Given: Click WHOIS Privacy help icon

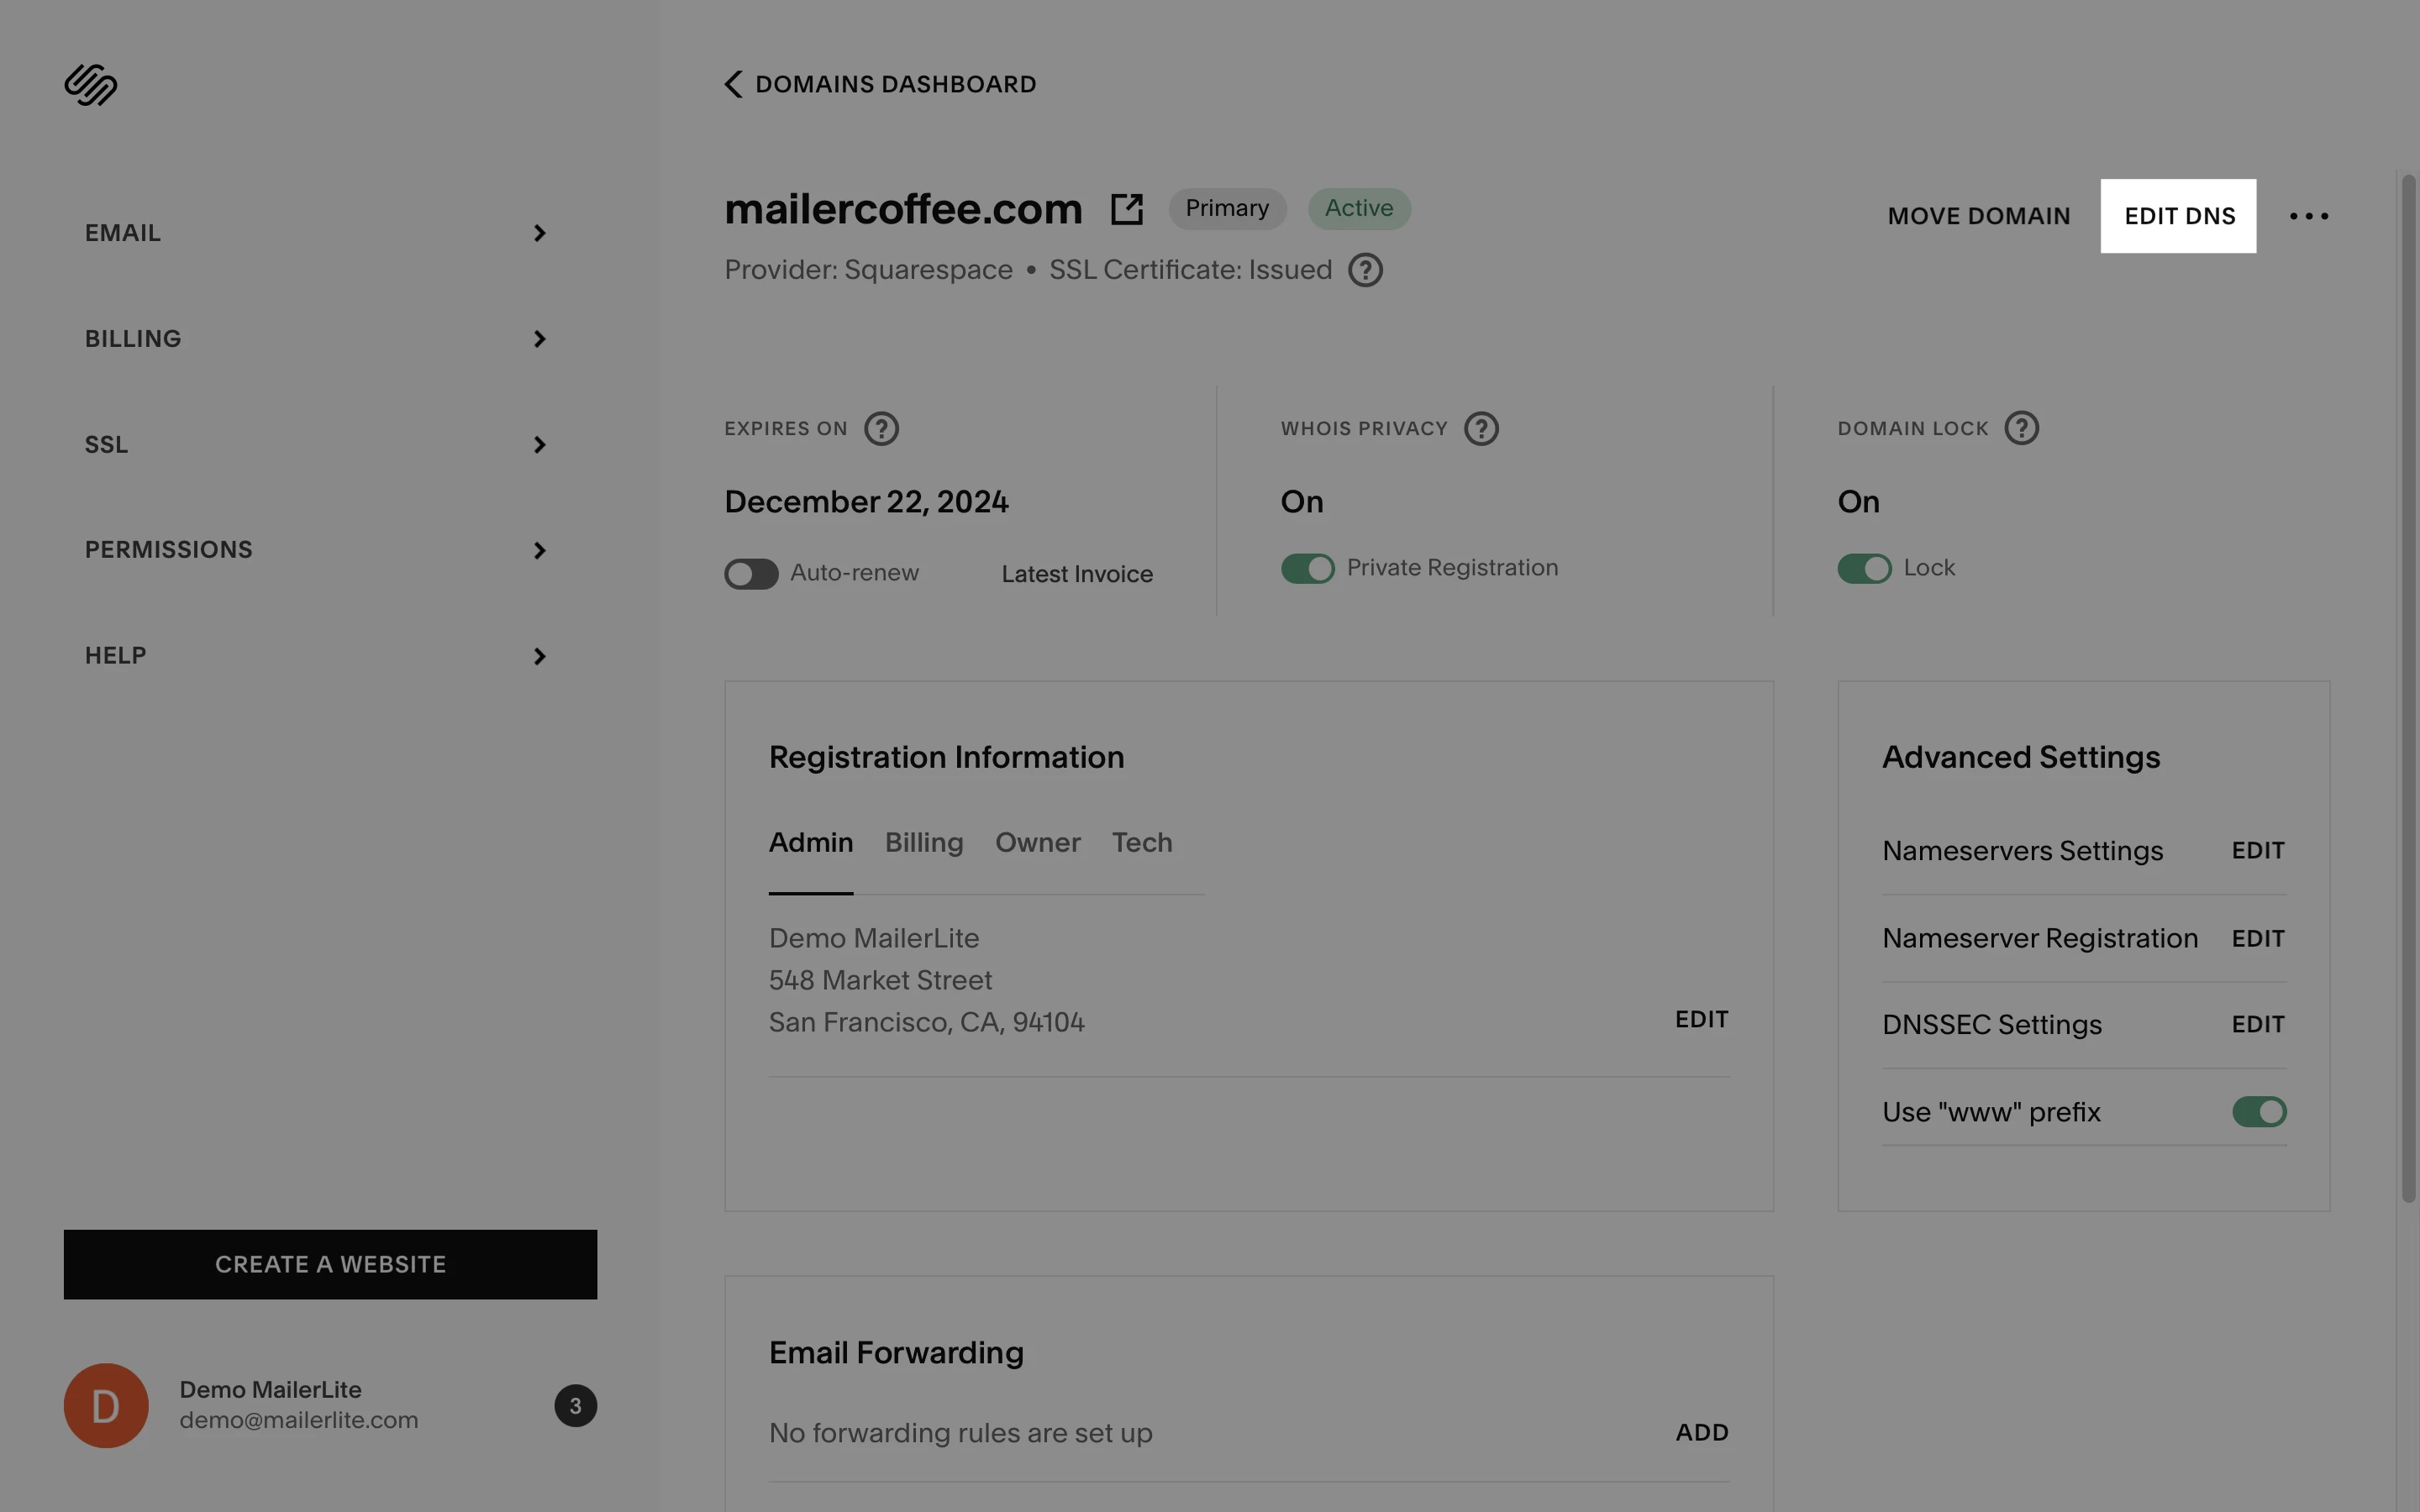Looking at the screenshot, I should point(1481,429).
